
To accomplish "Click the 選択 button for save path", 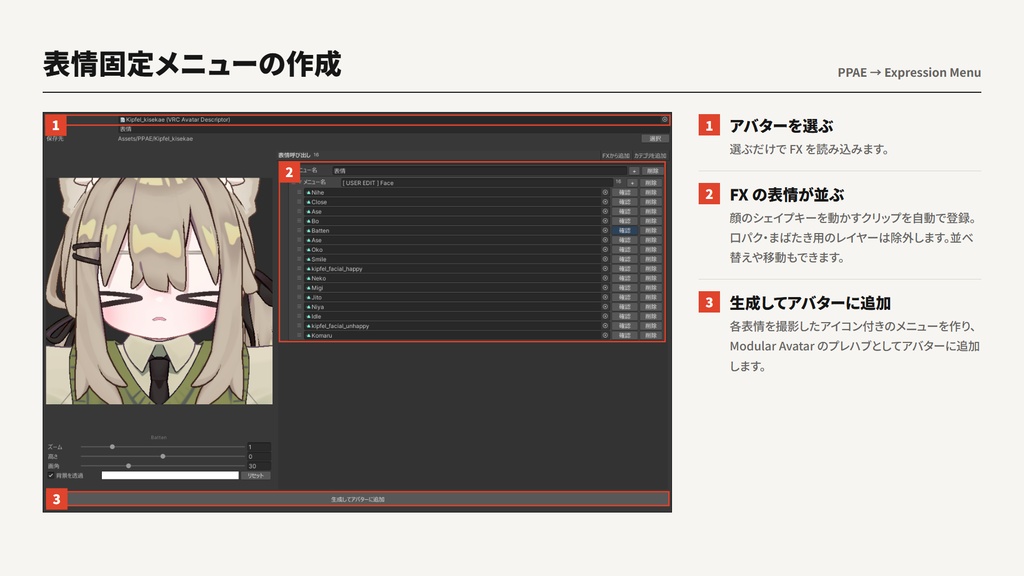I will click(655, 138).
